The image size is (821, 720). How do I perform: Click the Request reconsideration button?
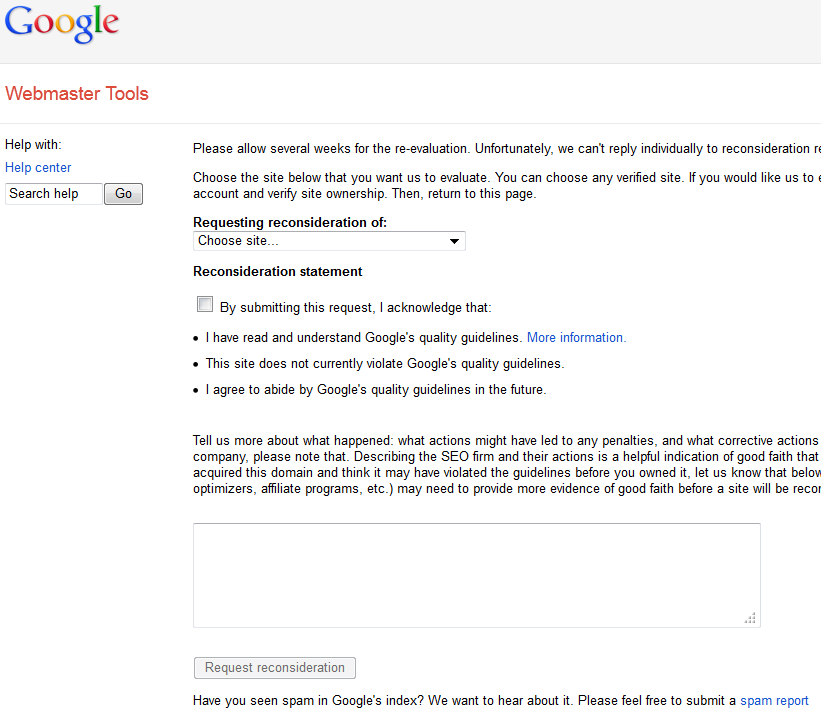point(275,668)
